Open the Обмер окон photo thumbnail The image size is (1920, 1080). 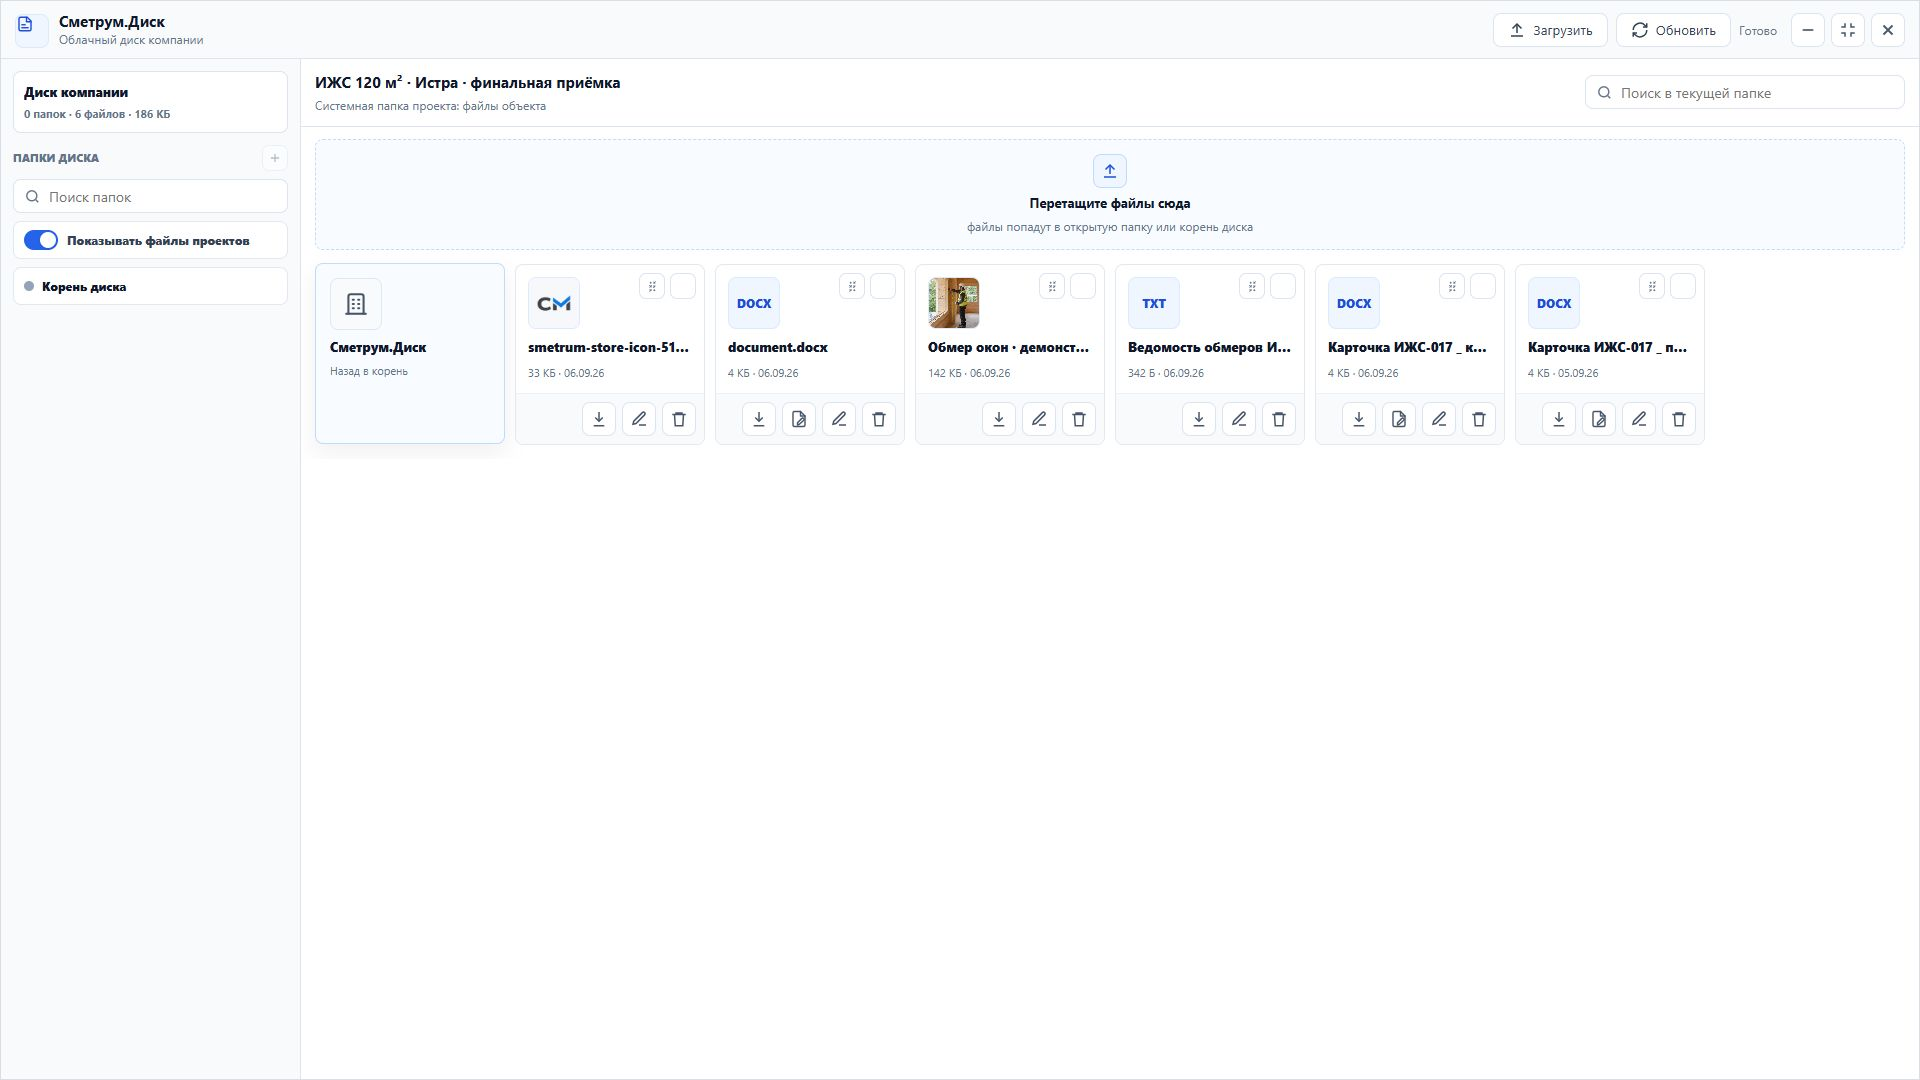point(954,303)
